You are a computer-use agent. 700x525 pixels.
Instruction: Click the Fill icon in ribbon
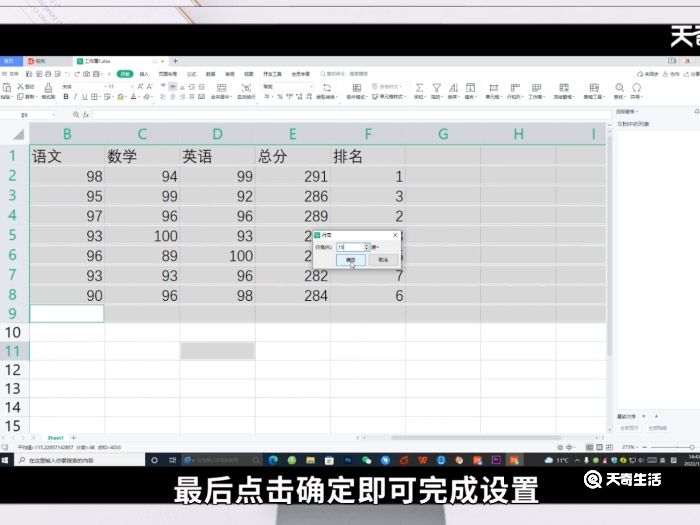tap(471, 88)
